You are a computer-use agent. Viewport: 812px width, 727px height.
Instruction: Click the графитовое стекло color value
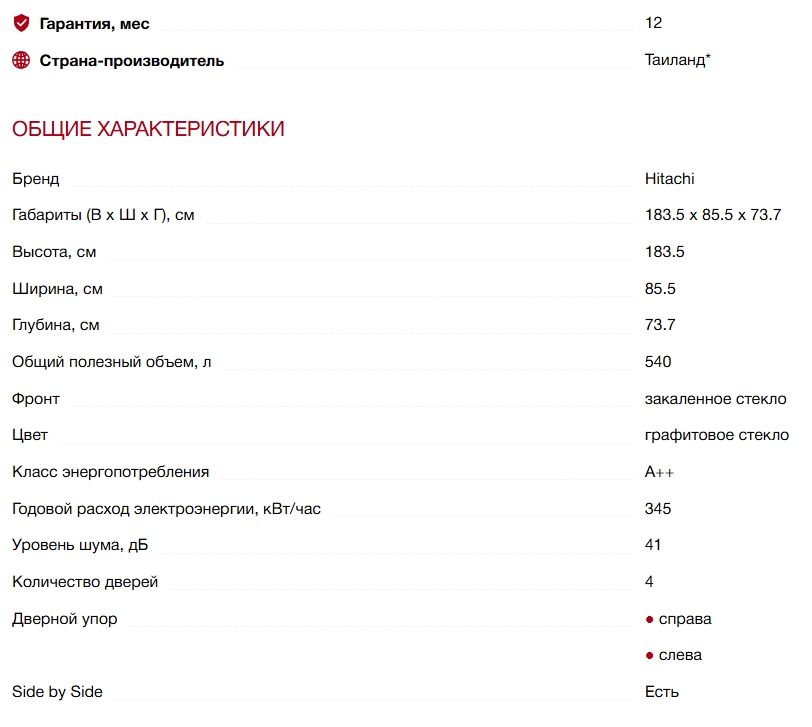[717, 435]
